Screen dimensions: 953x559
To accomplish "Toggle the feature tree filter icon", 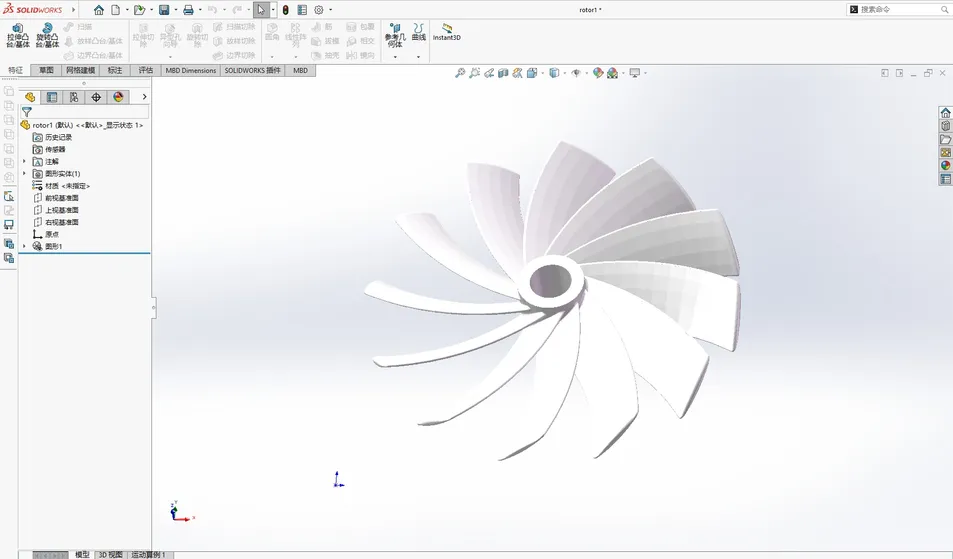I will pos(27,113).
